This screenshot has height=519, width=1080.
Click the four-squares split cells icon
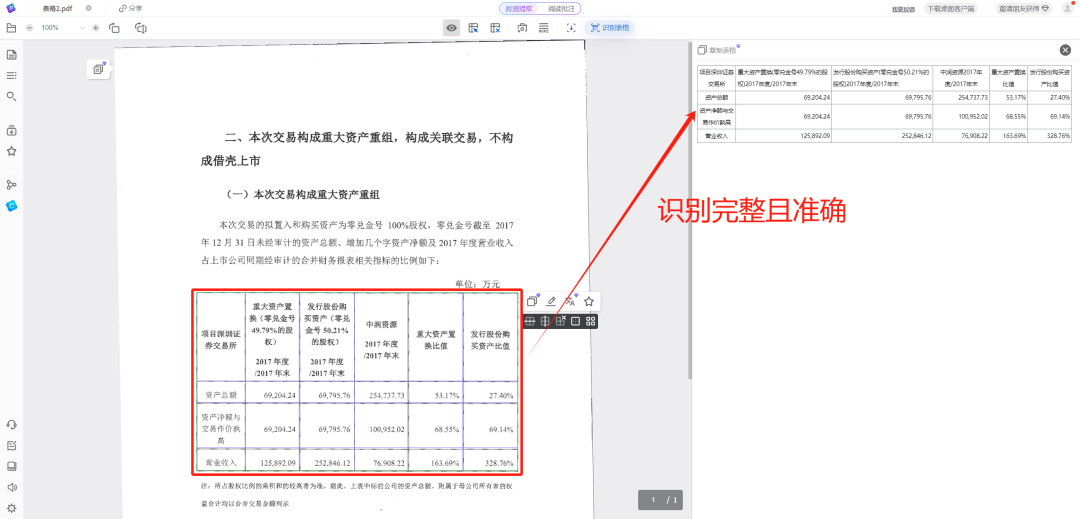click(x=590, y=321)
